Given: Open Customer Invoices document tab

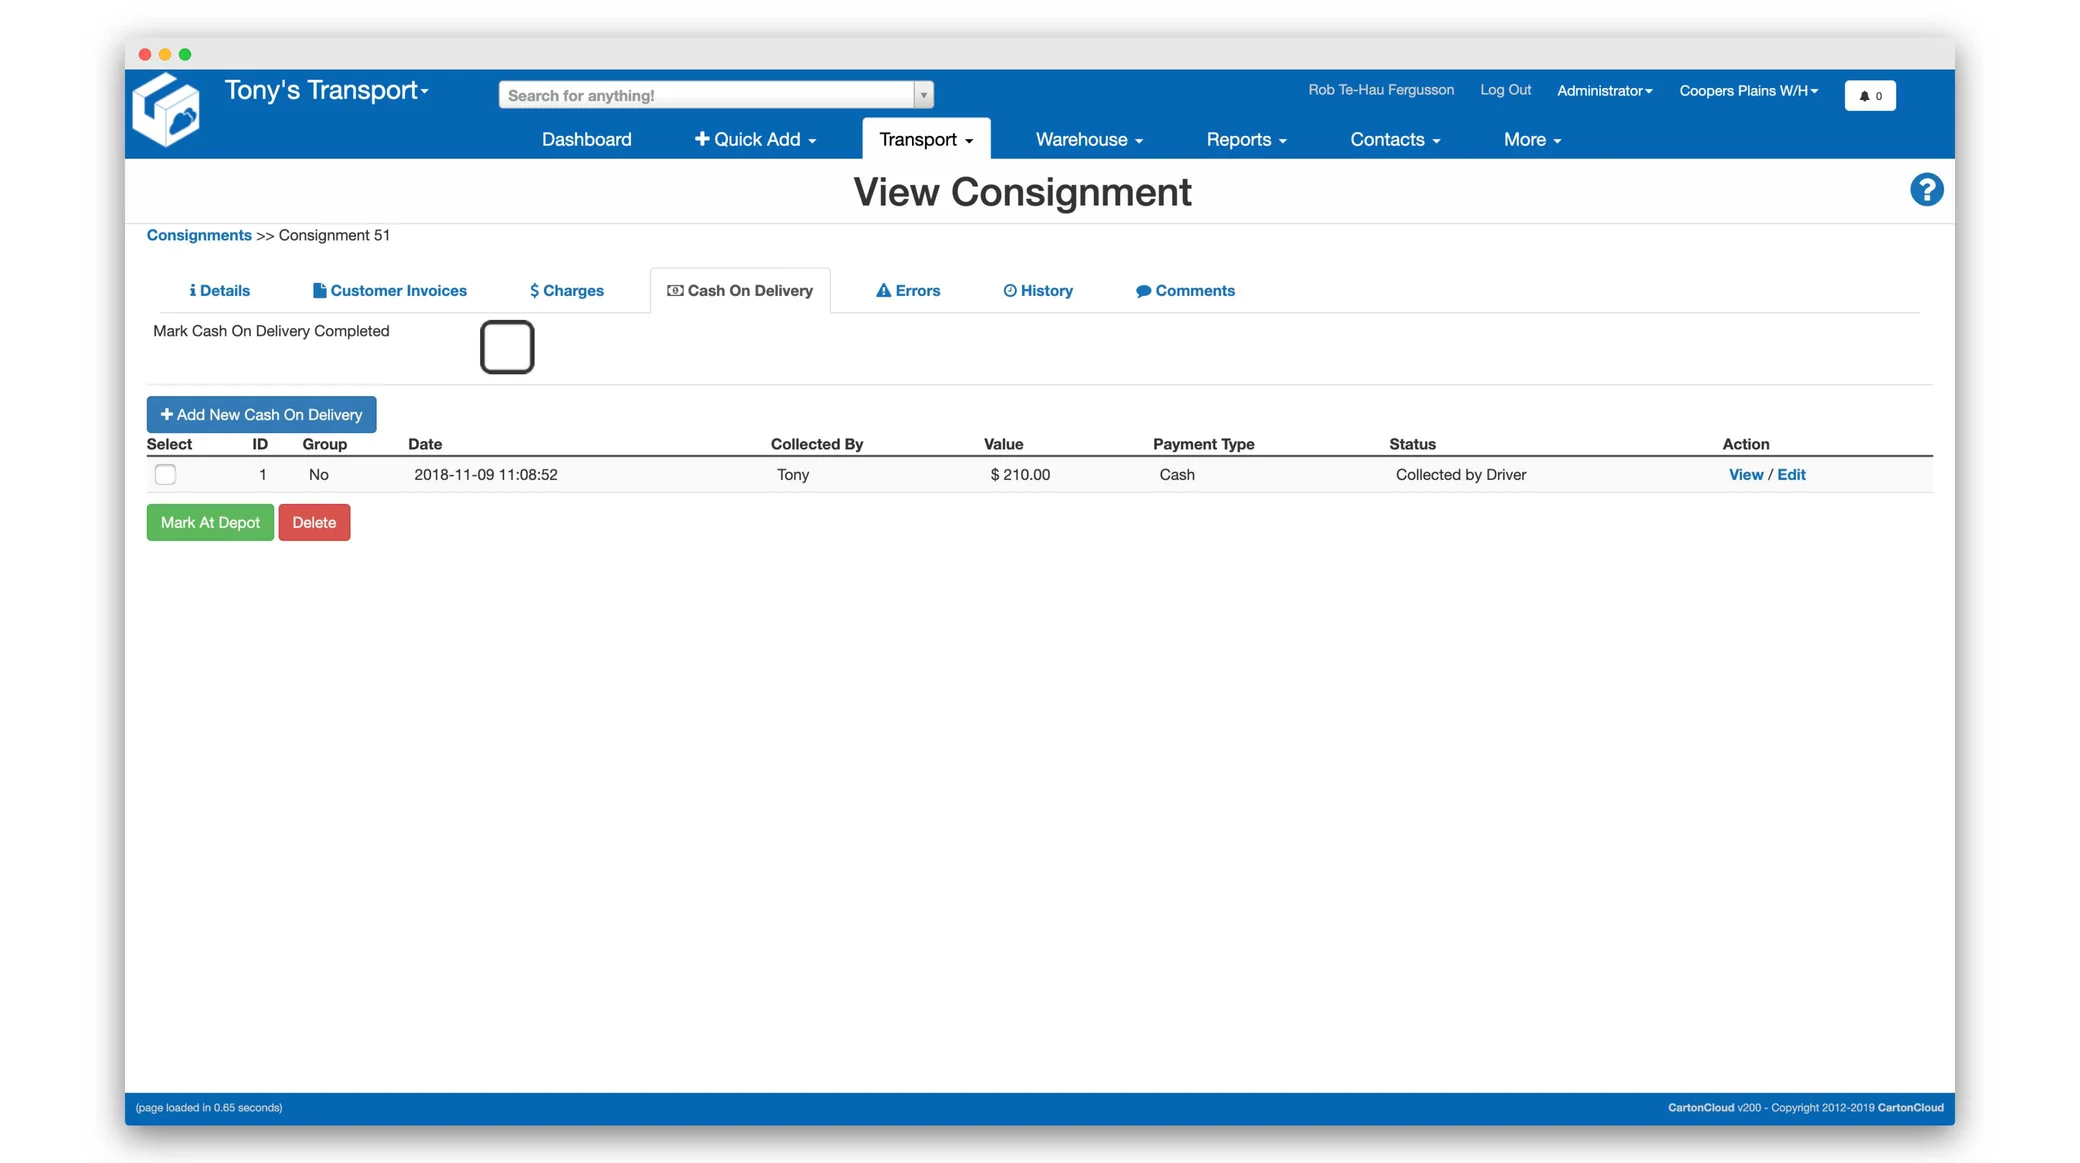Looking at the screenshot, I should pos(389,290).
